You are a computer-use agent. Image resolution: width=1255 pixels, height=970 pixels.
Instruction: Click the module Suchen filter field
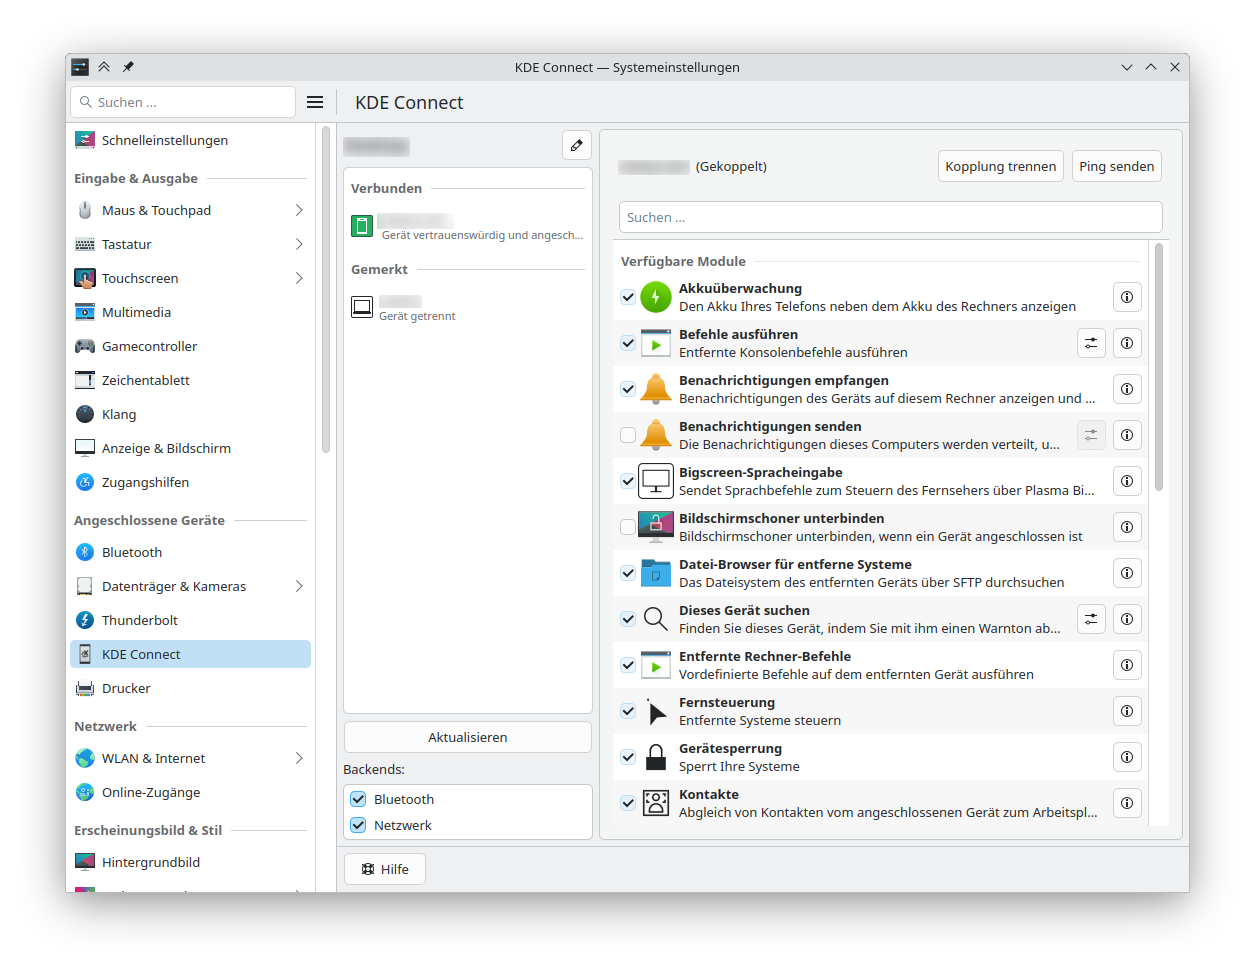[891, 217]
